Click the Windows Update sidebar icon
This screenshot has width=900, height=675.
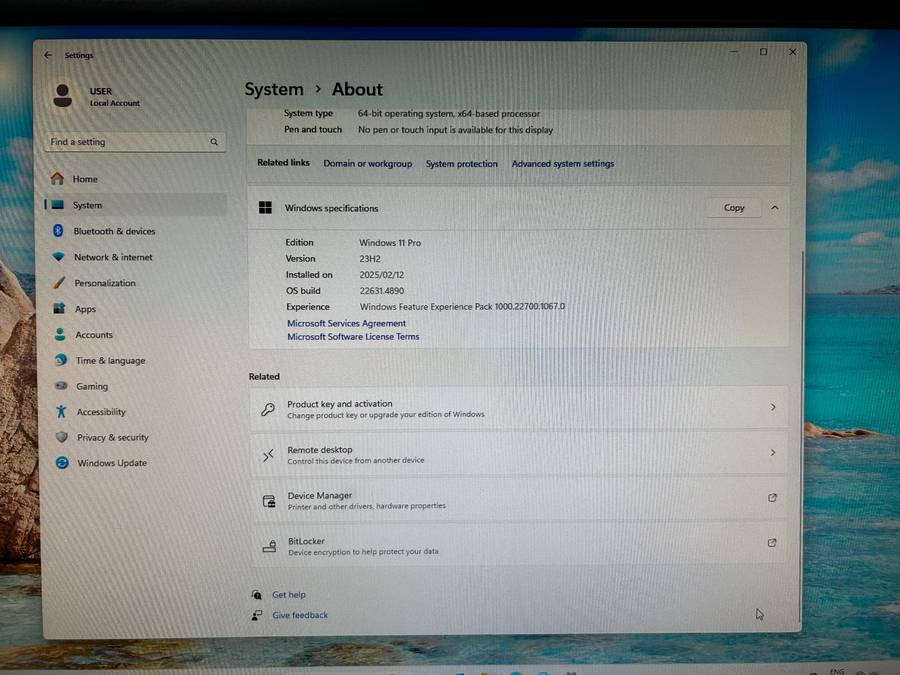[62, 463]
